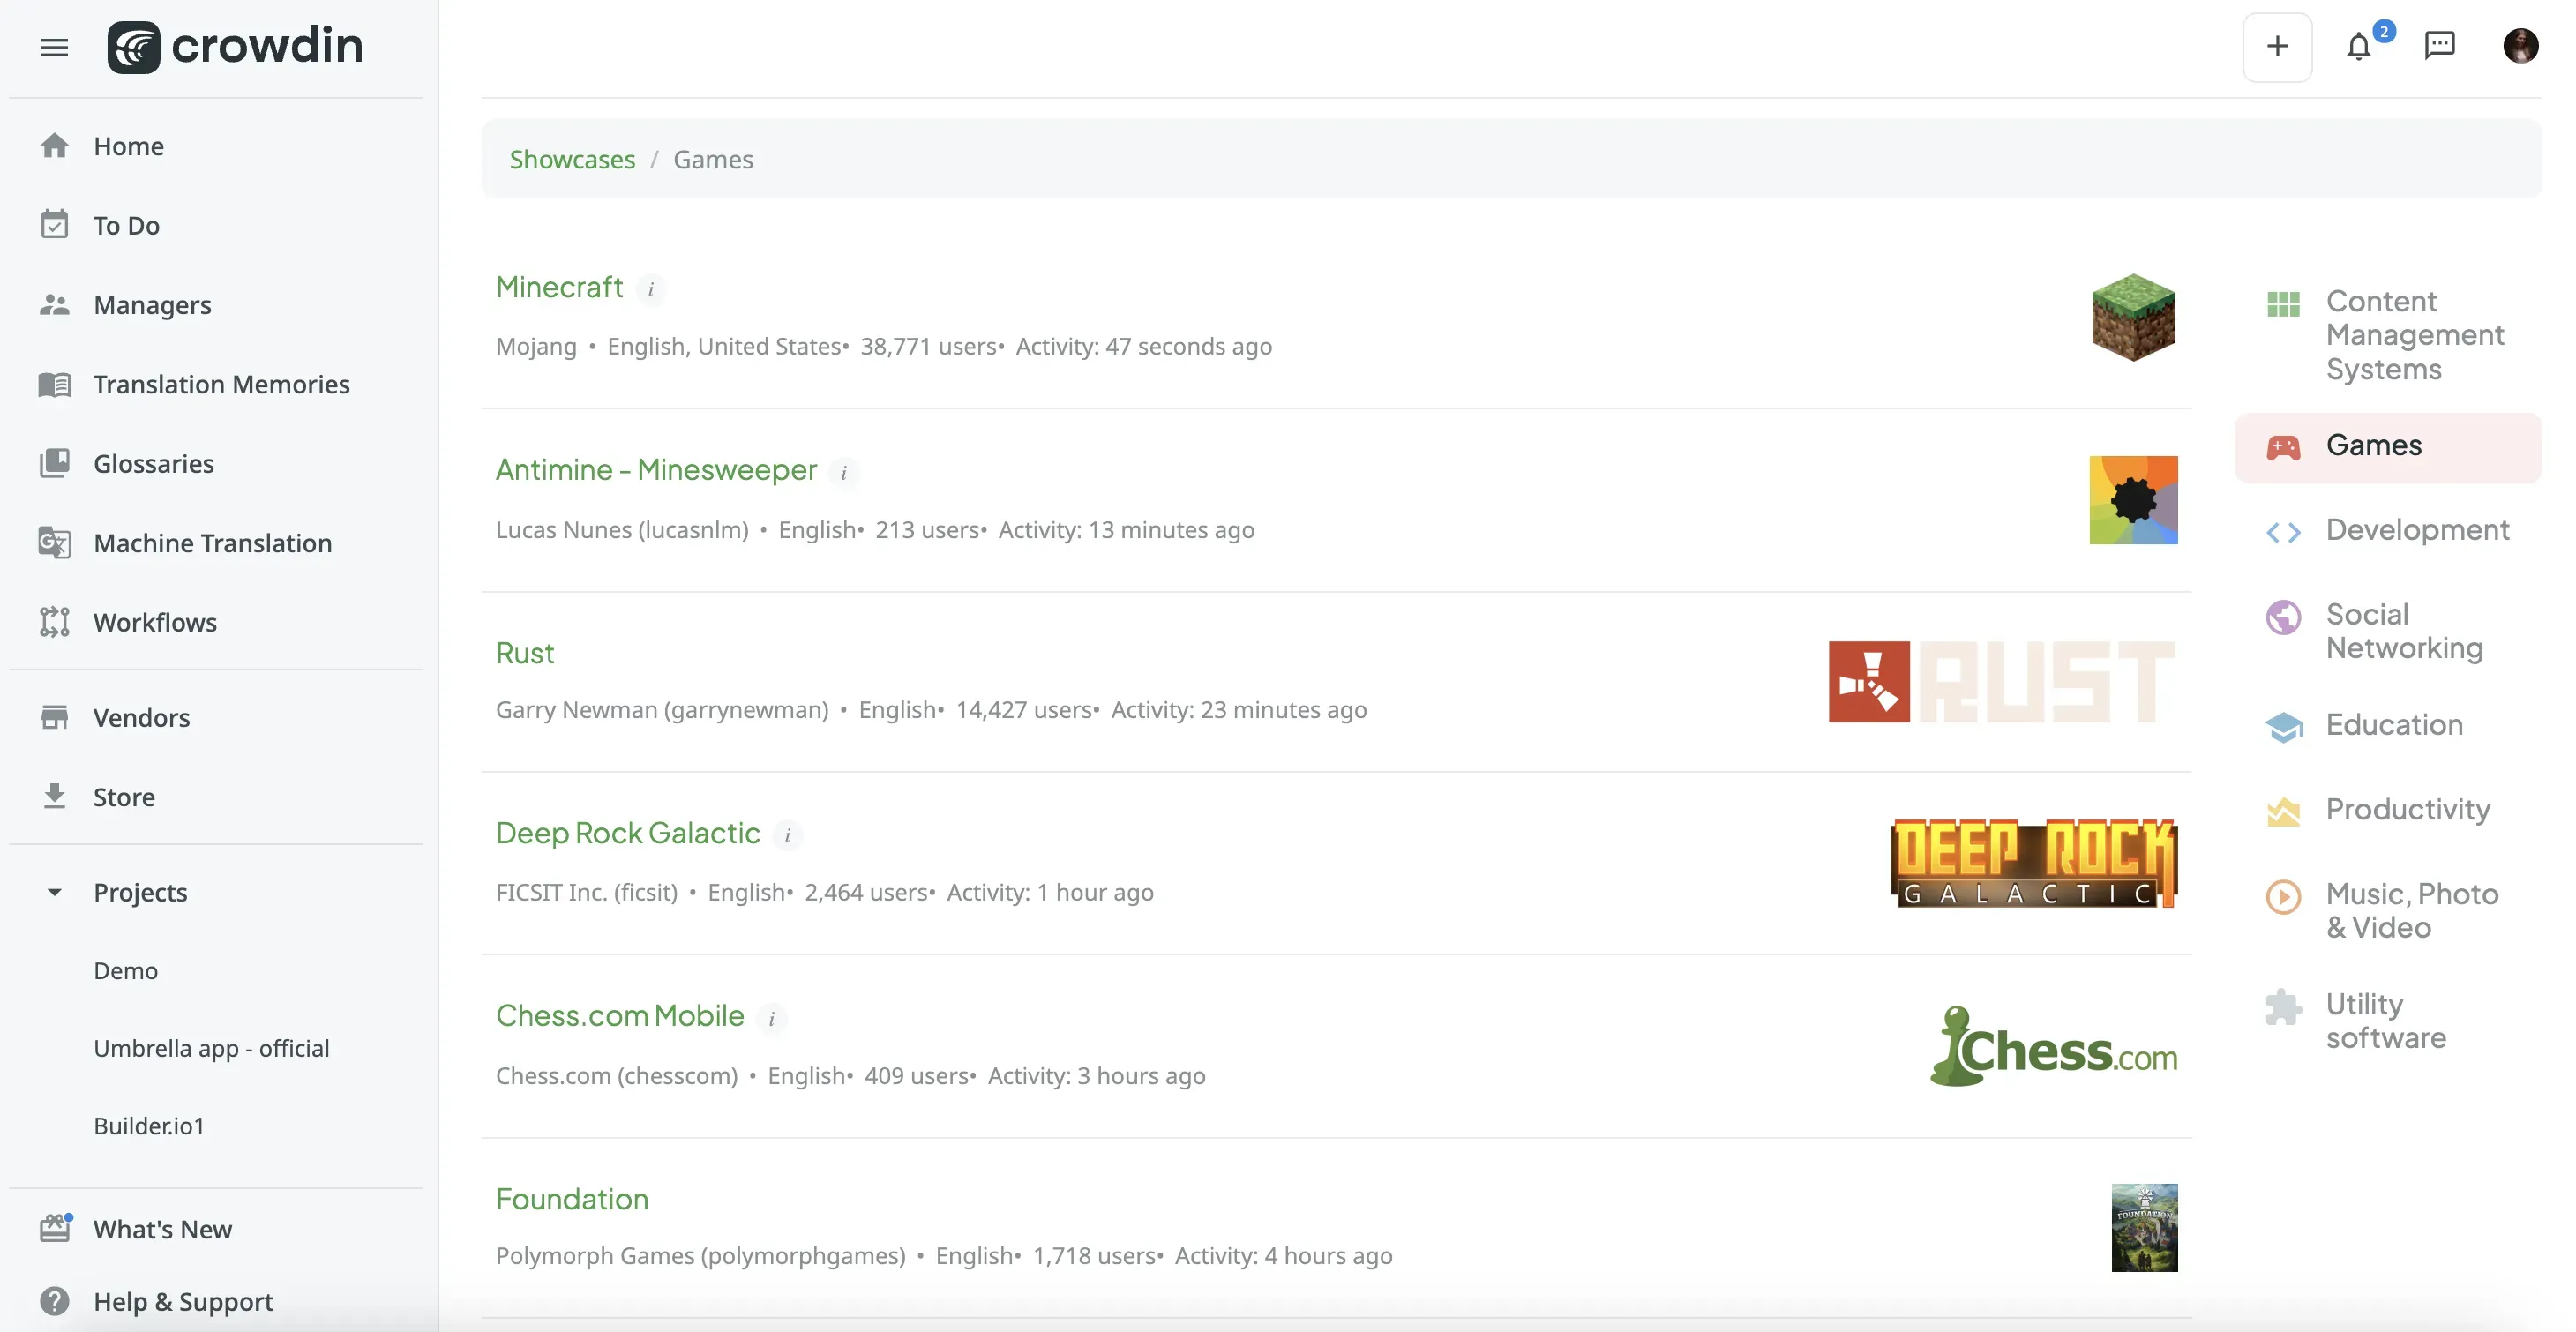Open the user avatar profile
This screenshot has width=2576, height=1332.
(x=2520, y=46)
